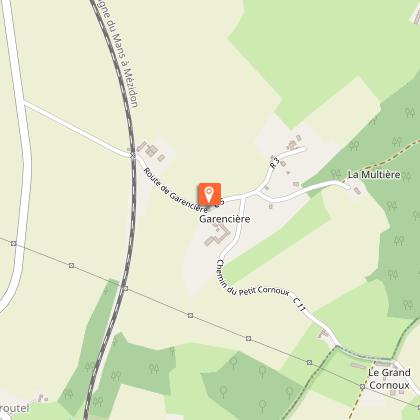Click the building along C 11 near Le Grand Cornoux
This screenshot has height=420, width=420.
click(x=323, y=334)
